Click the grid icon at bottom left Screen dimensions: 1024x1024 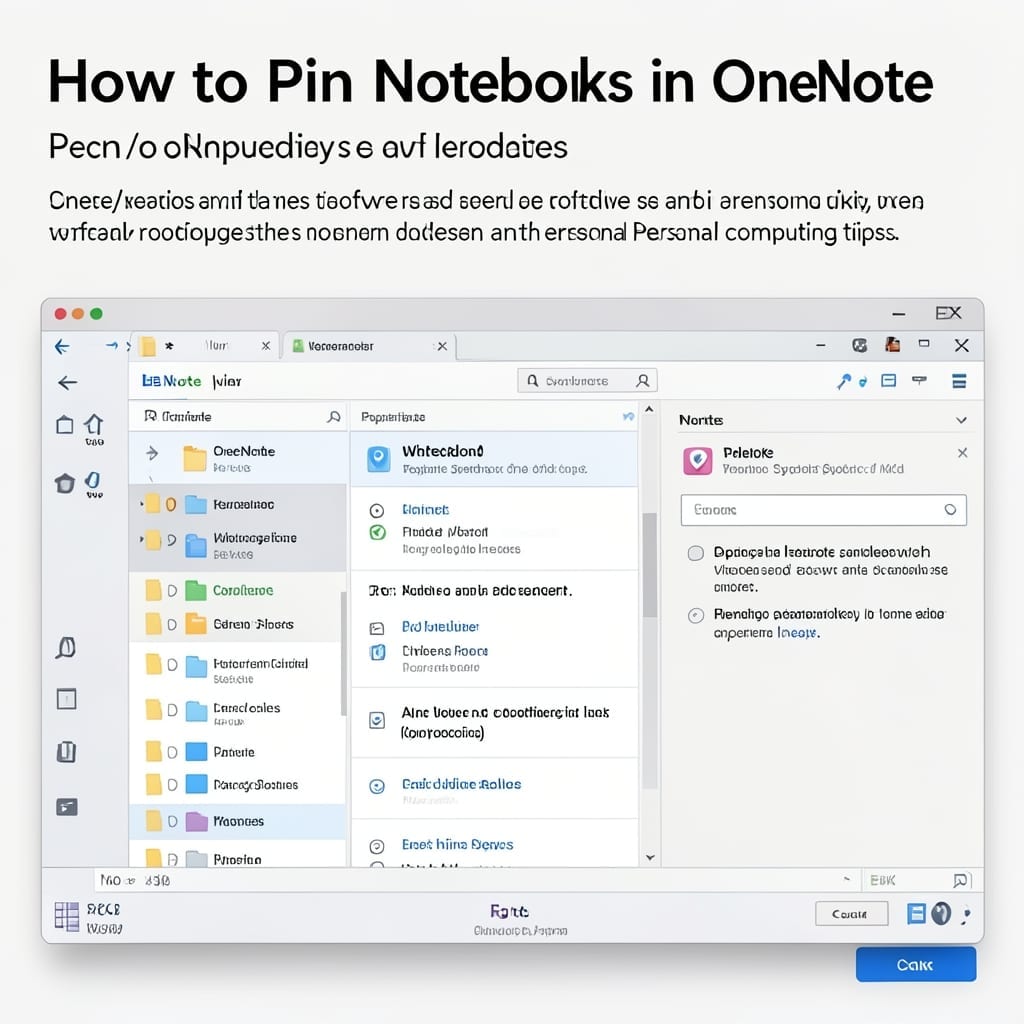click(67, 916)
